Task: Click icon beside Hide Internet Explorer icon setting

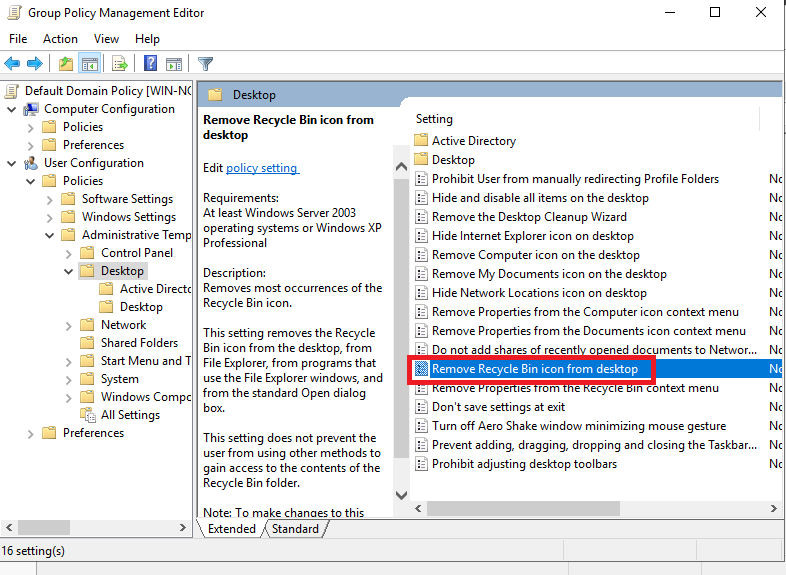Action: [422, 236]
